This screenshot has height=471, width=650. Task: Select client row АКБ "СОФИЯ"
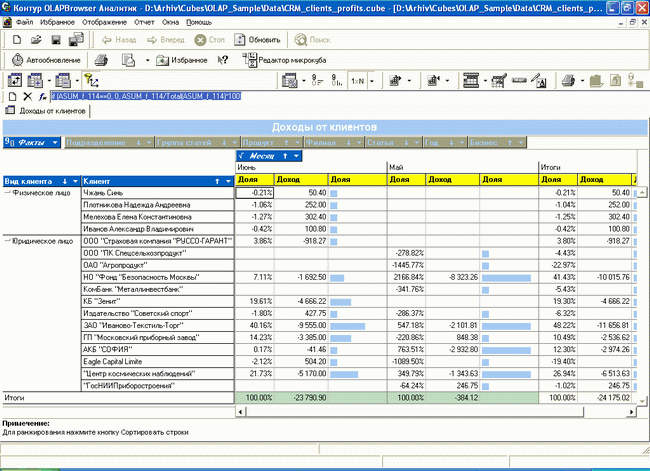[158, 350]
